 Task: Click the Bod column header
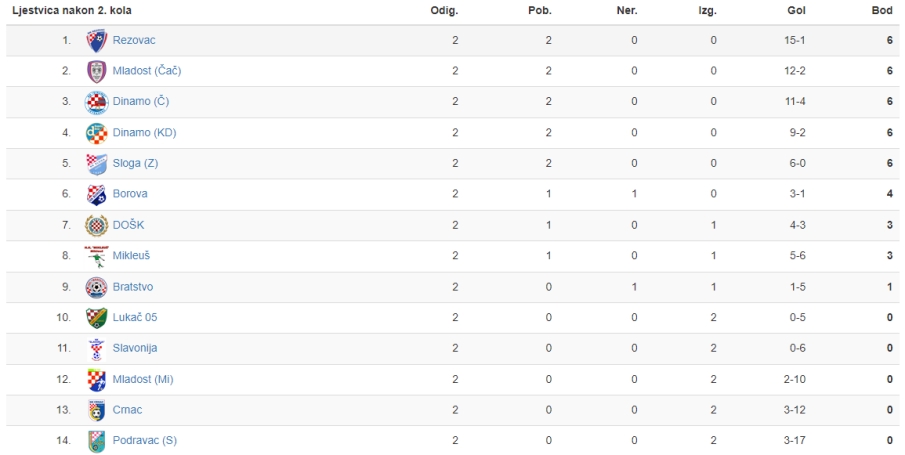882,10
